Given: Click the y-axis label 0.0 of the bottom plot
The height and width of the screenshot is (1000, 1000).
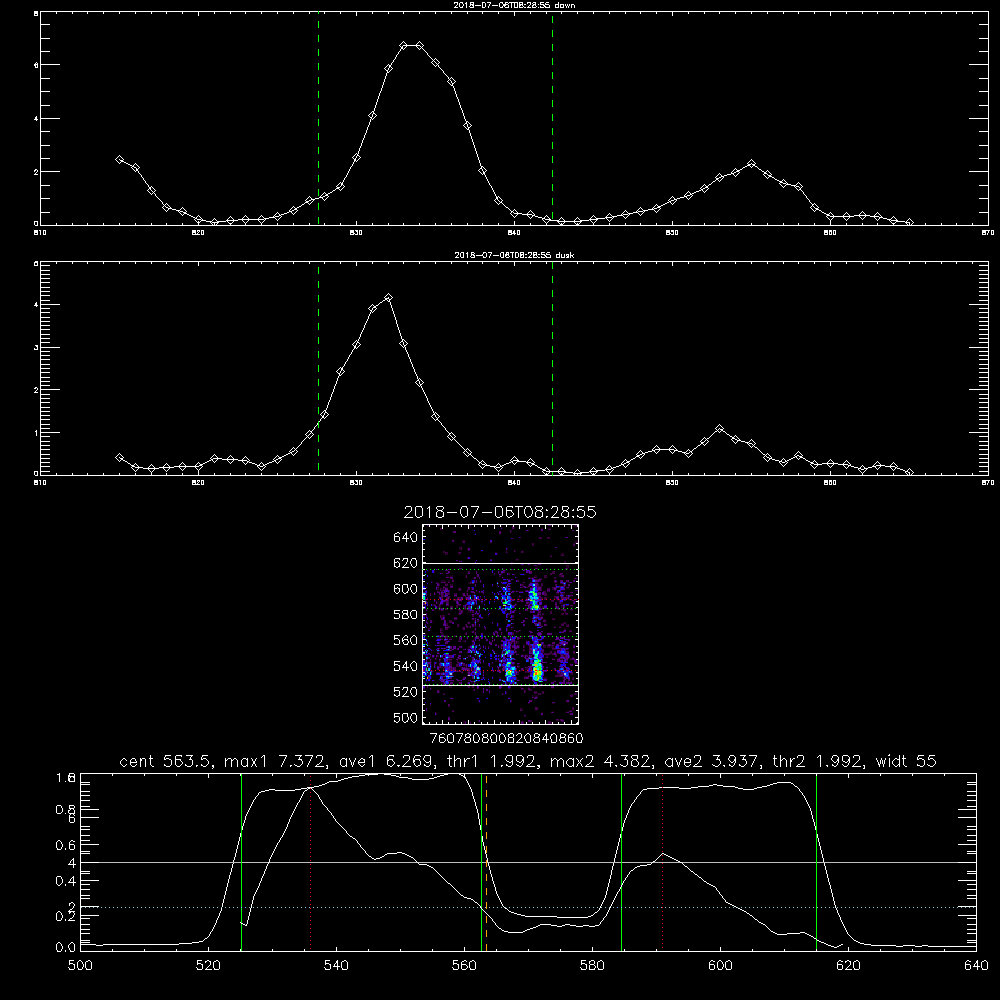Looking at the screenshot, I should (x=66, y=948).
